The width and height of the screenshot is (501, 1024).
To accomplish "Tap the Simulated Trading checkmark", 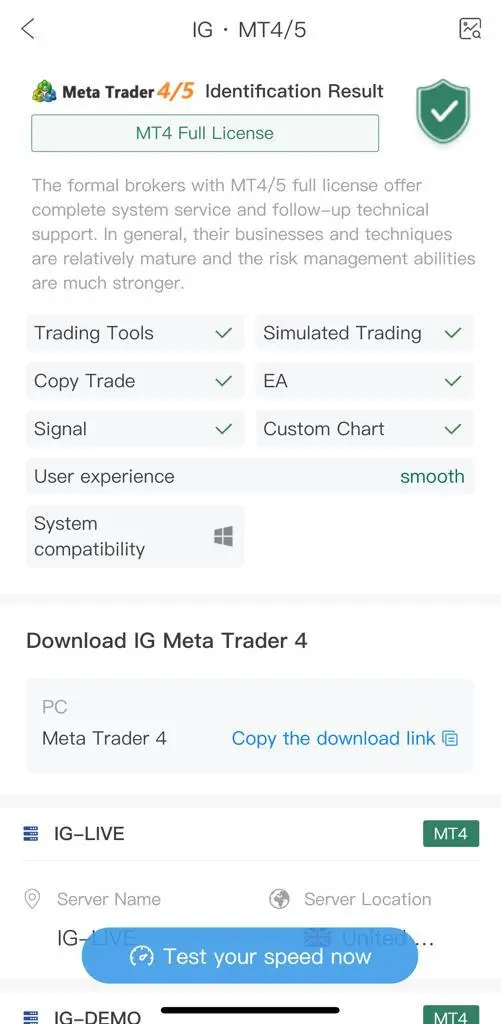I will pos(453,333).
